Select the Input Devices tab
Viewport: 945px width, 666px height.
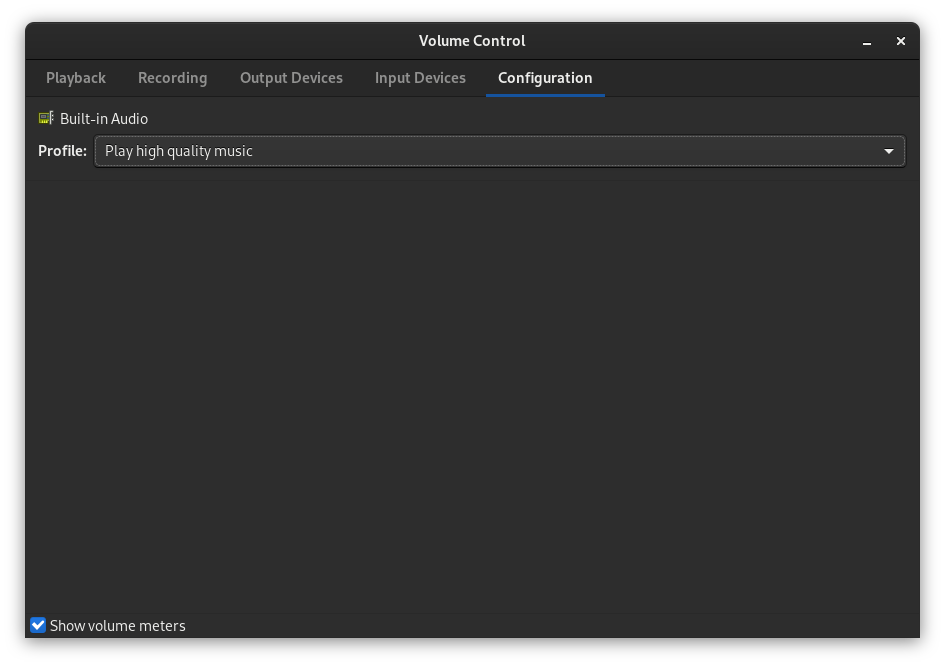420,78
